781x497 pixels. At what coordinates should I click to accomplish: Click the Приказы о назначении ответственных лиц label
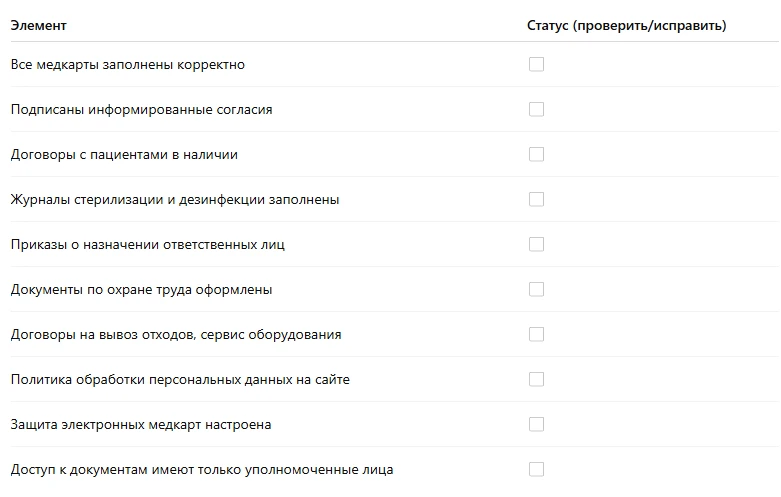click(147, 245)
